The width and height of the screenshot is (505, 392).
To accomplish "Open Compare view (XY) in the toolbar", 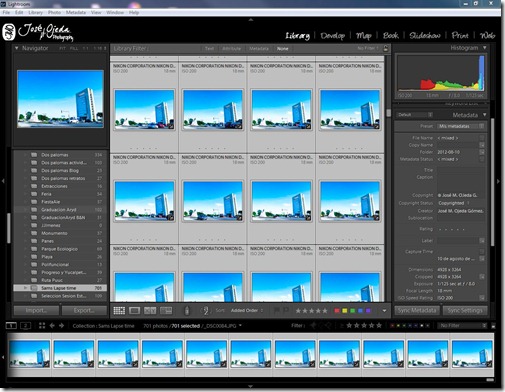I will tap(150, 311).
